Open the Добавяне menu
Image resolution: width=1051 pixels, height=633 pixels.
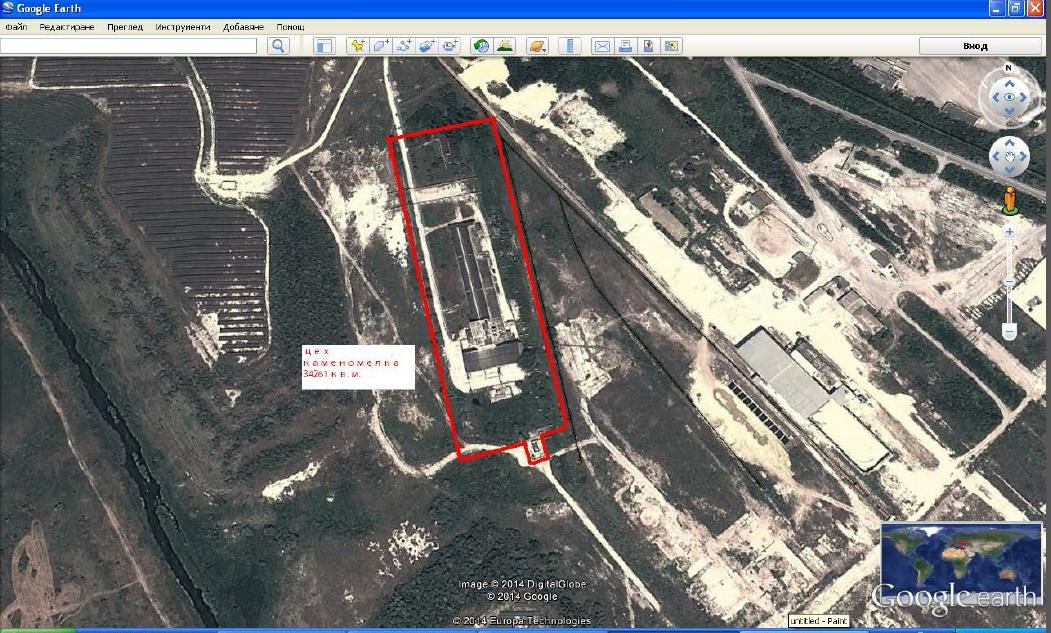[x=243, y=27]
